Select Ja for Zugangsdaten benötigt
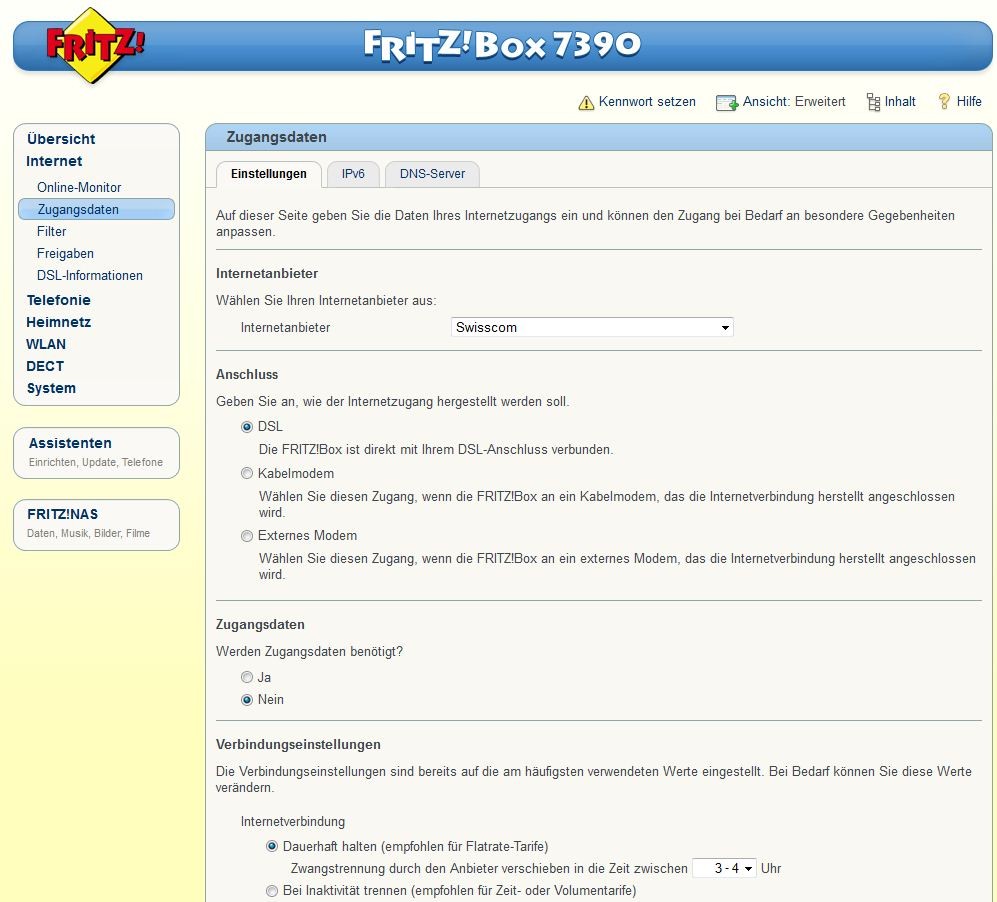 coord(247,677)
